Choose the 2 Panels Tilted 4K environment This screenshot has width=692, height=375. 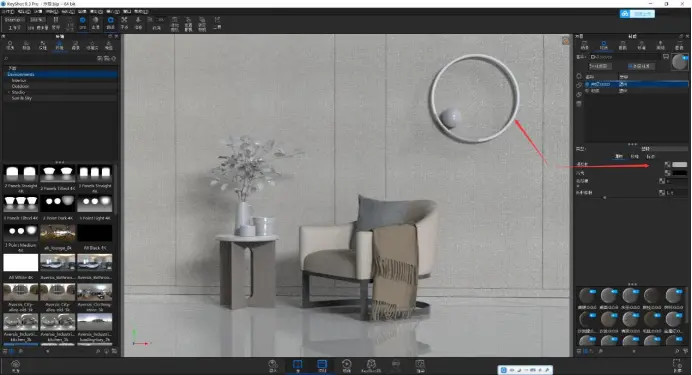coord(57,177)
